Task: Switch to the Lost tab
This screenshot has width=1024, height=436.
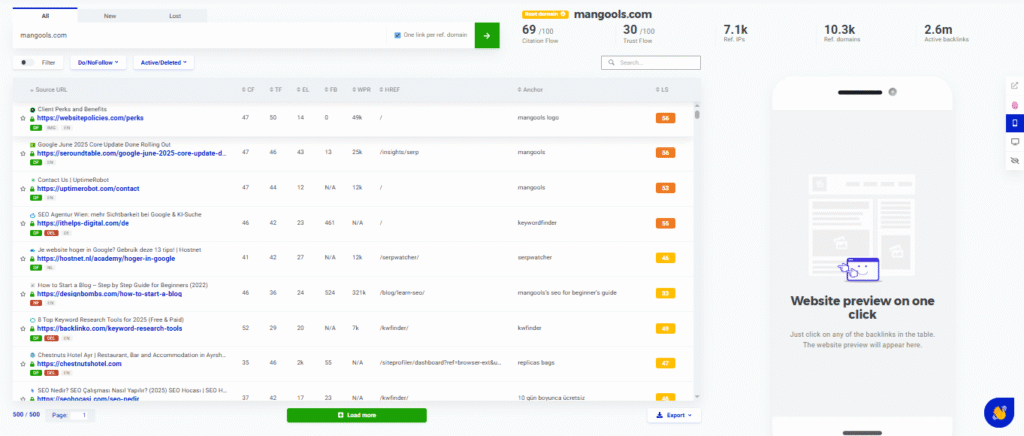Action: [x=175, y=16]
